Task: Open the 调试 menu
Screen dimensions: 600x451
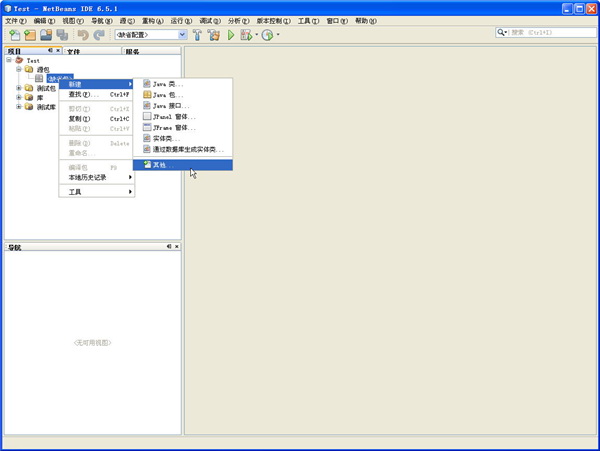Action: pos(210,21)
